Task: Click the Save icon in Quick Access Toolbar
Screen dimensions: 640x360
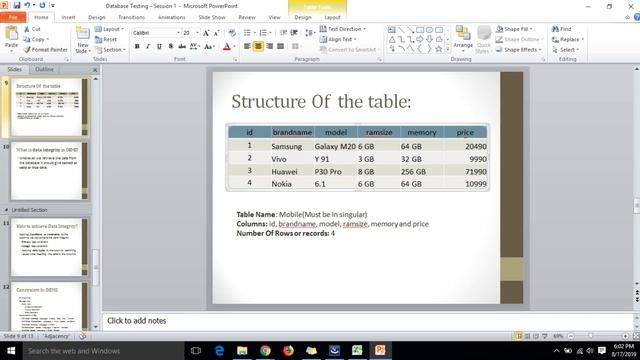Action: pos(17,5)
